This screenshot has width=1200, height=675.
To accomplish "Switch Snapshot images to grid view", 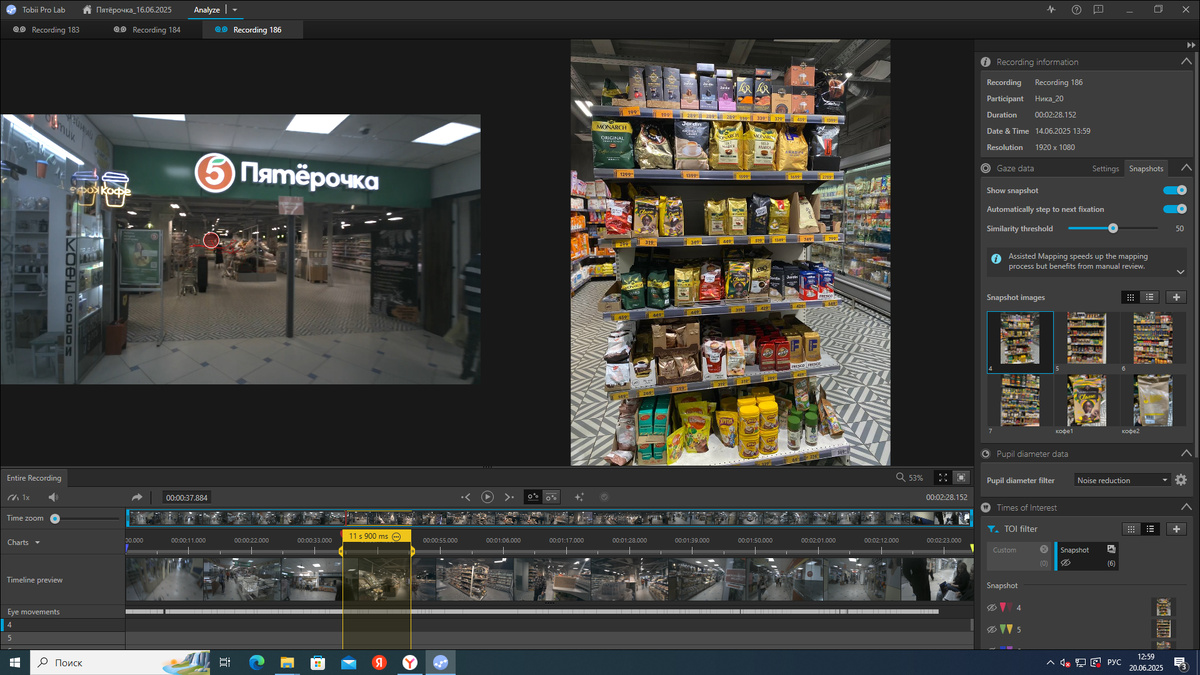I will point(1130,297).
